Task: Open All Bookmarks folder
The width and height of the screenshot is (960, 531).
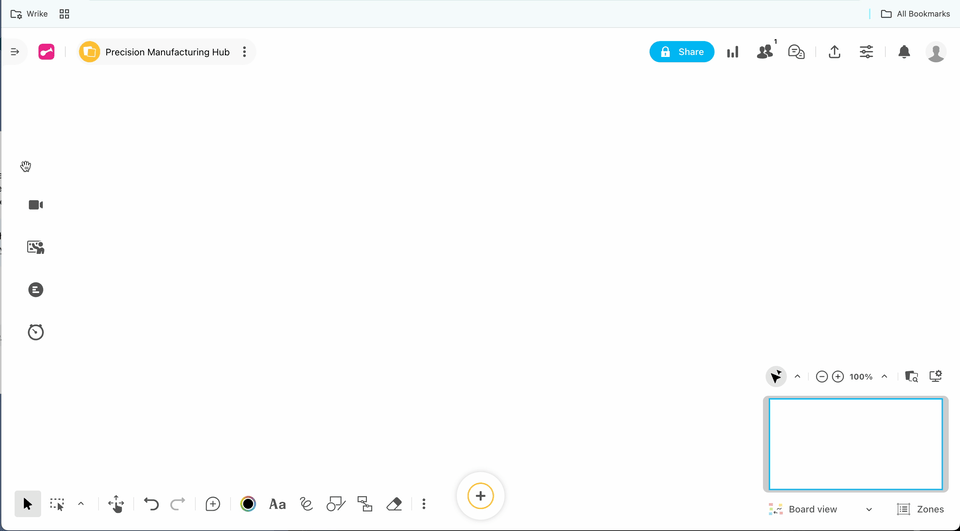Action: (x=915, y=14)
